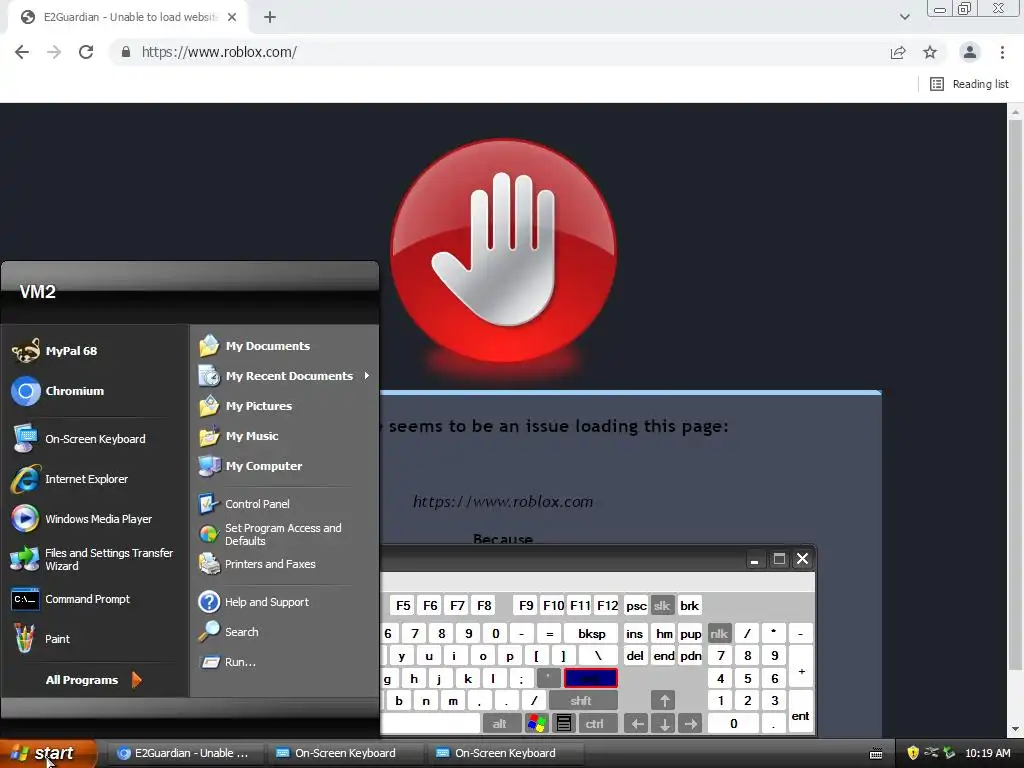The width and height of the screenshot is (1024, 768).
Task: Open Help and Support
Action: [254, 601]
